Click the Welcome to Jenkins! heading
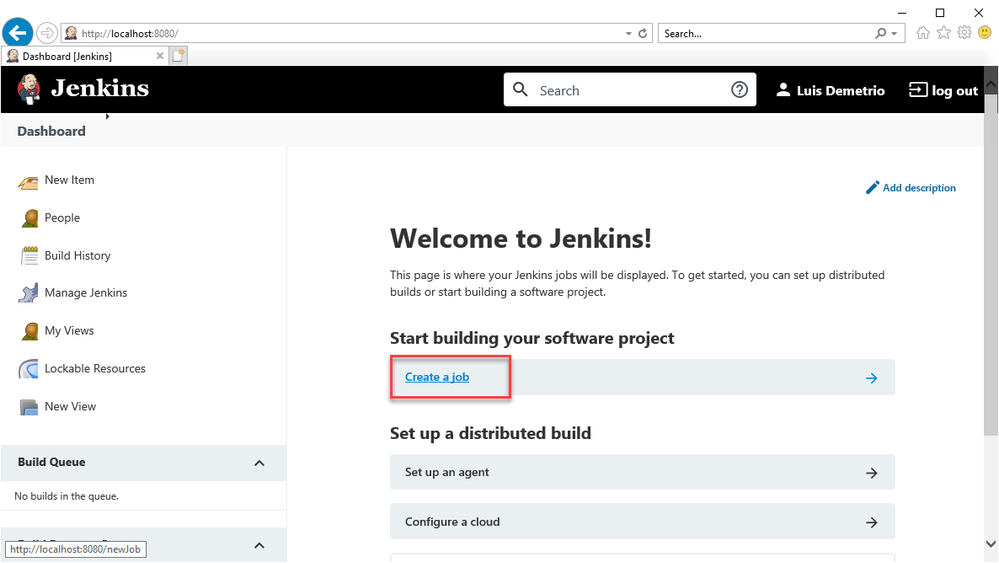999x563 pixels. (x=521, y=239)
